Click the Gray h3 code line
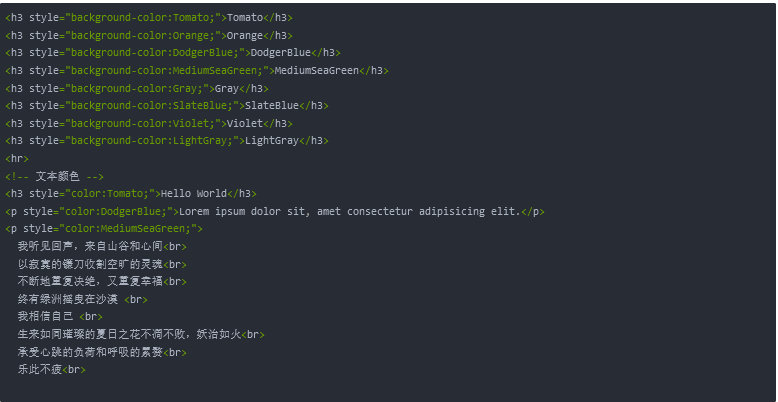This screenshot has width=778, height=402. tap(137, 89)
